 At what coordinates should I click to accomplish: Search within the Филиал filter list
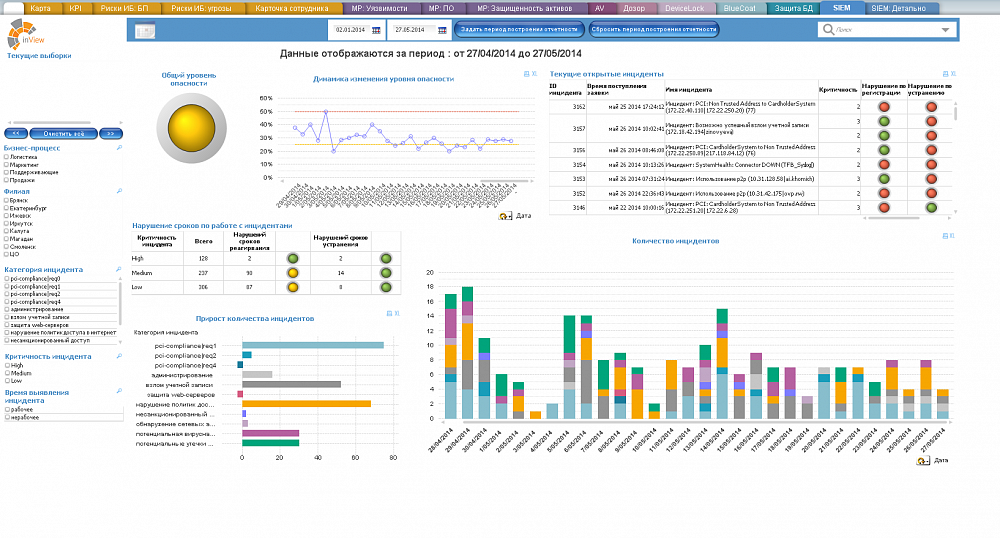119,191
